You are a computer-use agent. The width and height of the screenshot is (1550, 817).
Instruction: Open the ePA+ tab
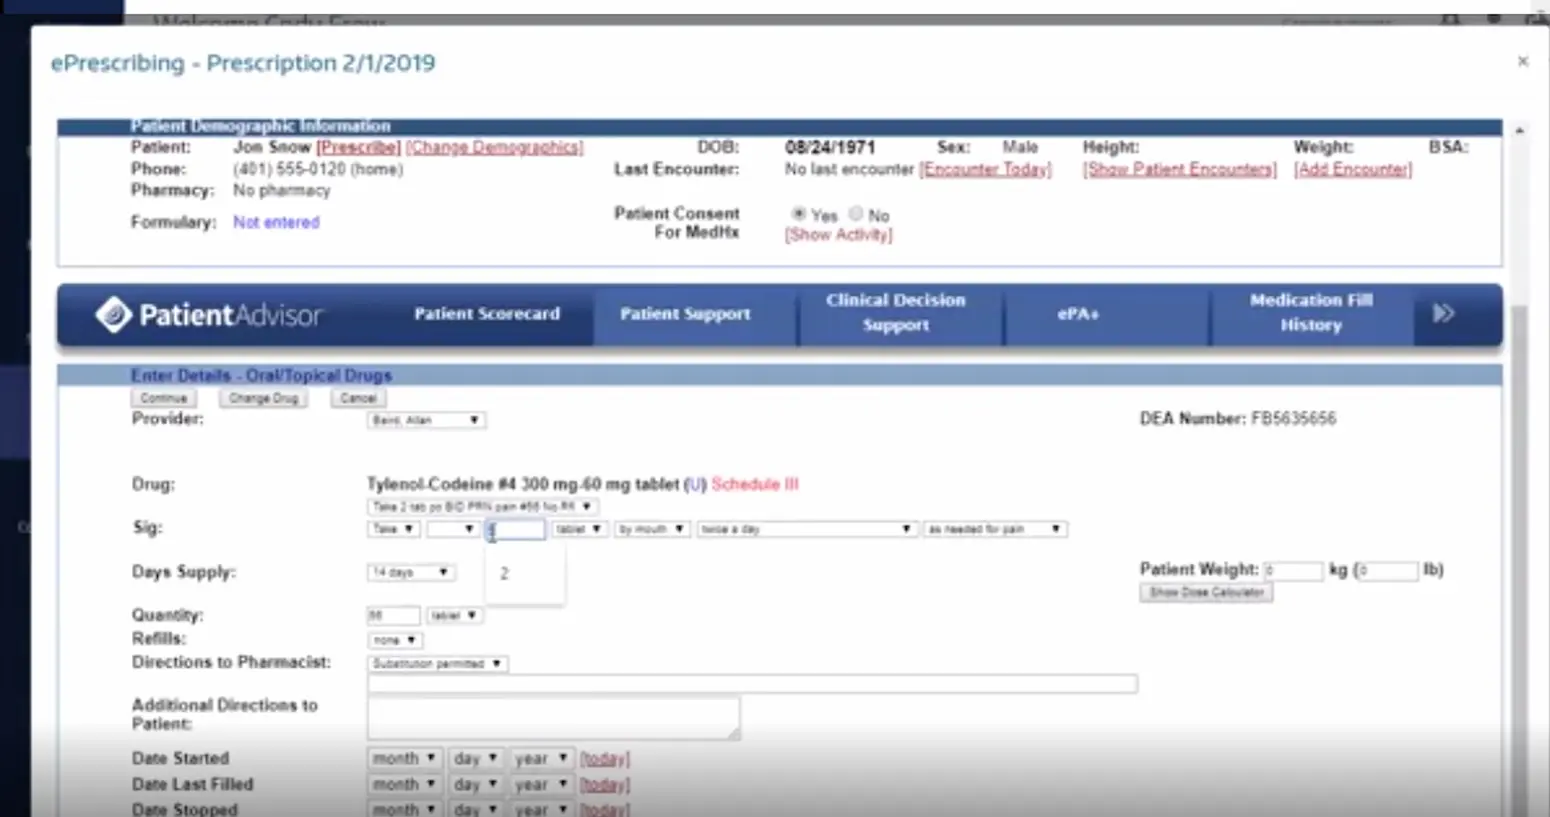[x=1077, y=313]
